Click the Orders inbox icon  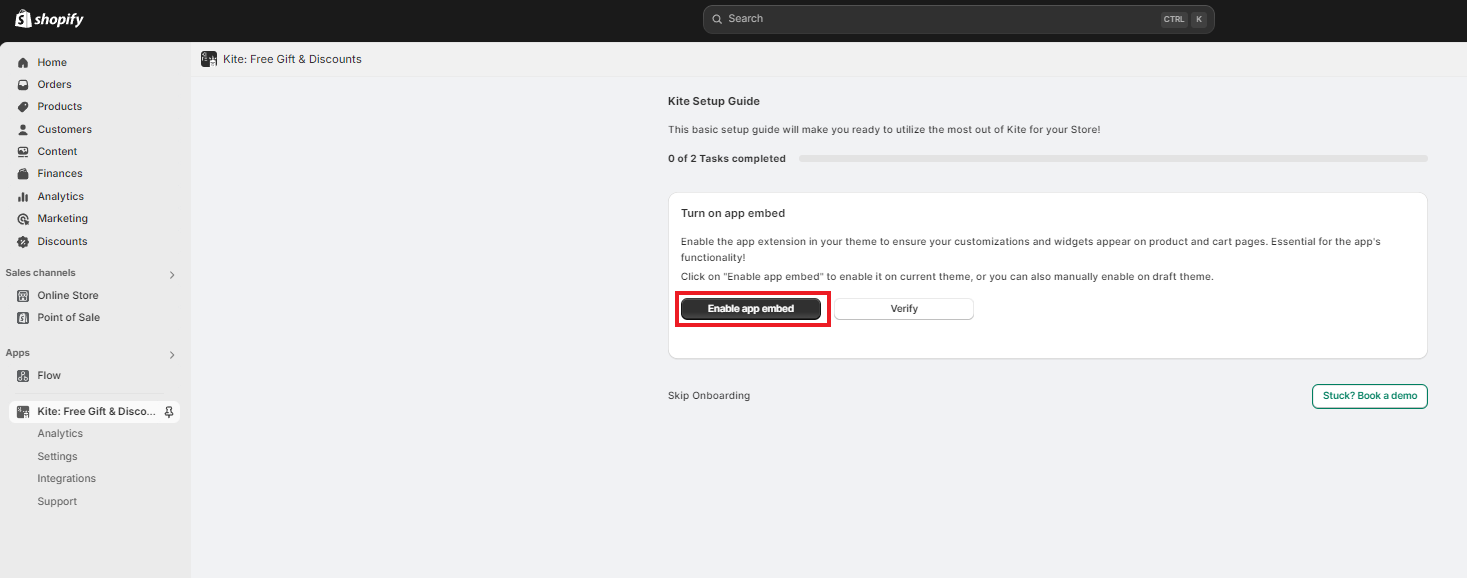[23, 85]
